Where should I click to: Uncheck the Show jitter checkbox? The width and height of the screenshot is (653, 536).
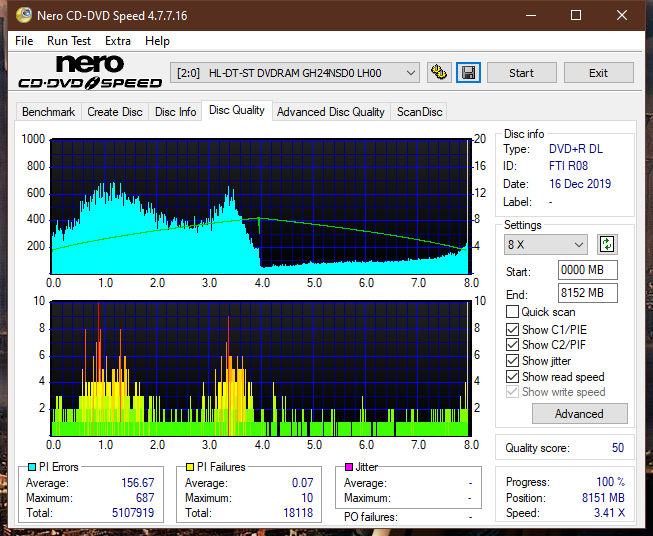click(x=512, y=361)
